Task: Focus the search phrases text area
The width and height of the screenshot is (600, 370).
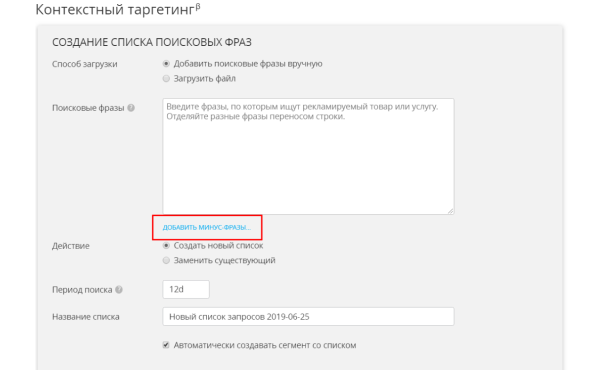Action: click(308, 156)
